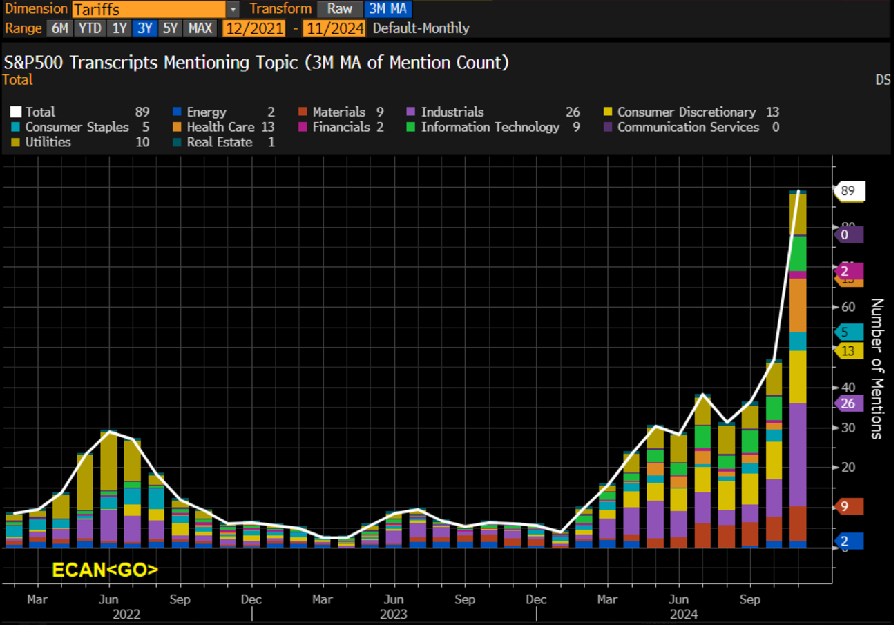Show the MAX date range
Image resolution: width=894 pixels, height=625 pixels.
[x=200, y=28]
